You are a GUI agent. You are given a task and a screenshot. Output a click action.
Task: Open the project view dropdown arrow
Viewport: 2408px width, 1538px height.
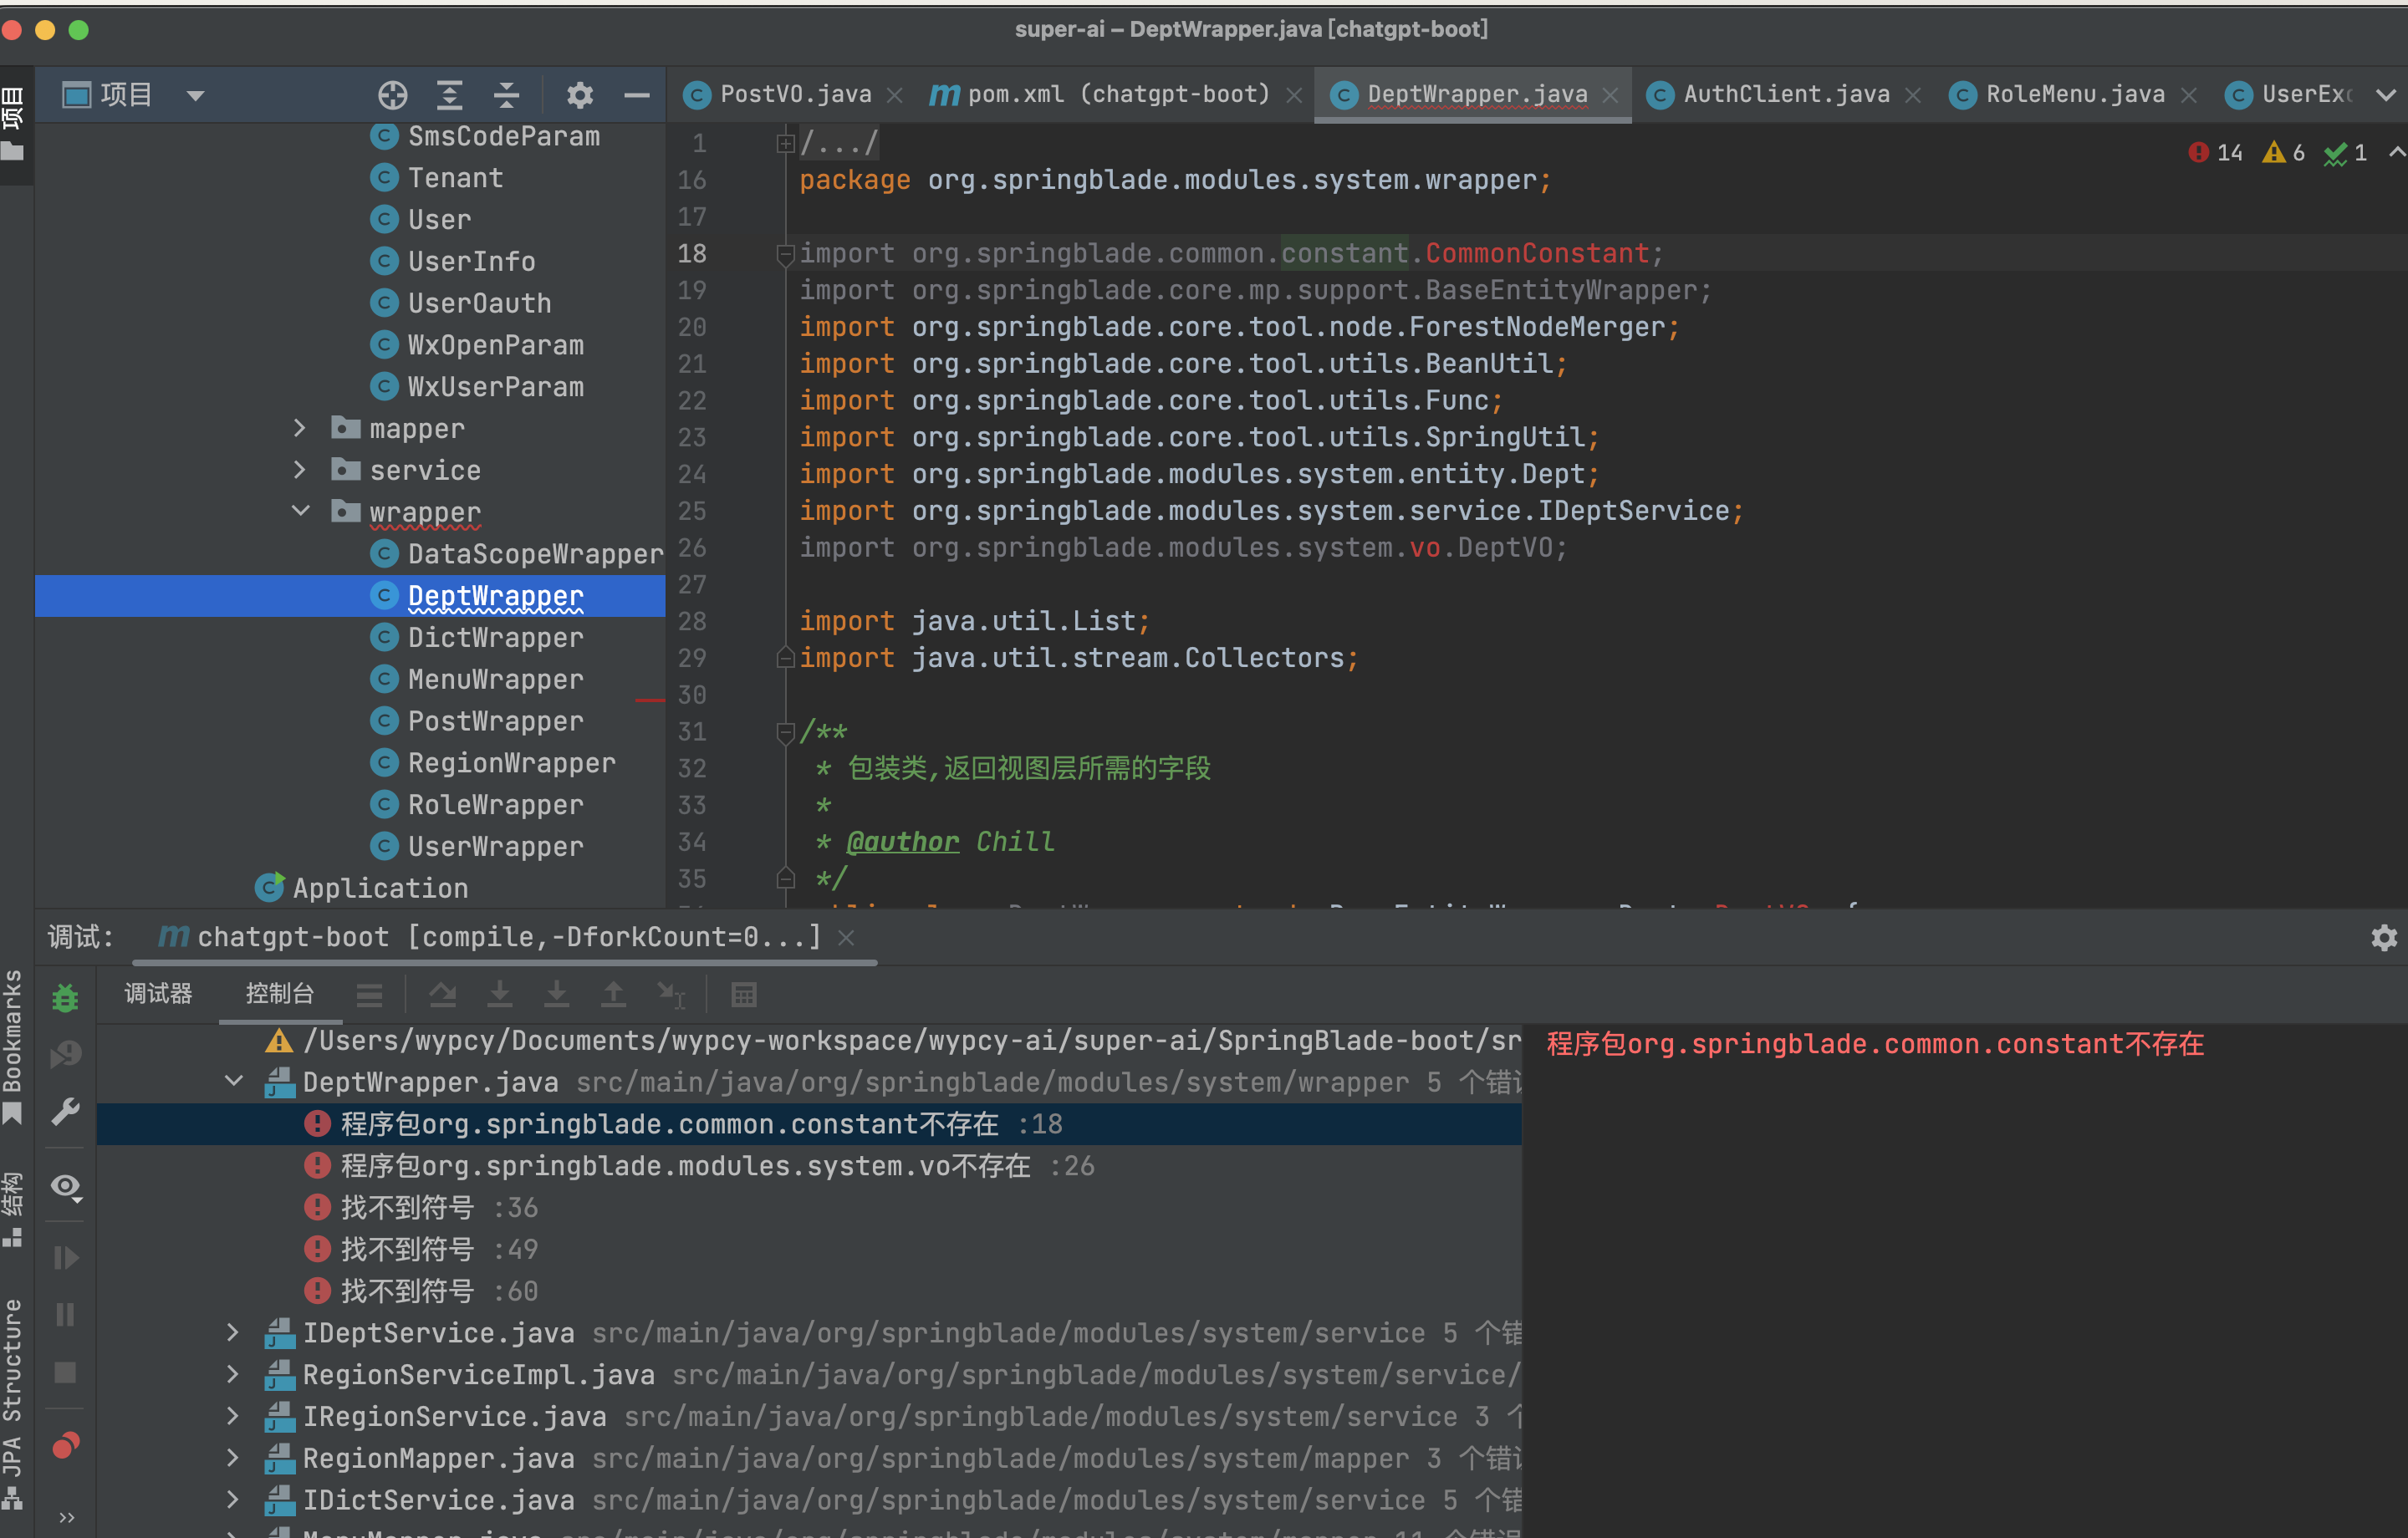click(x=196, y=96)
